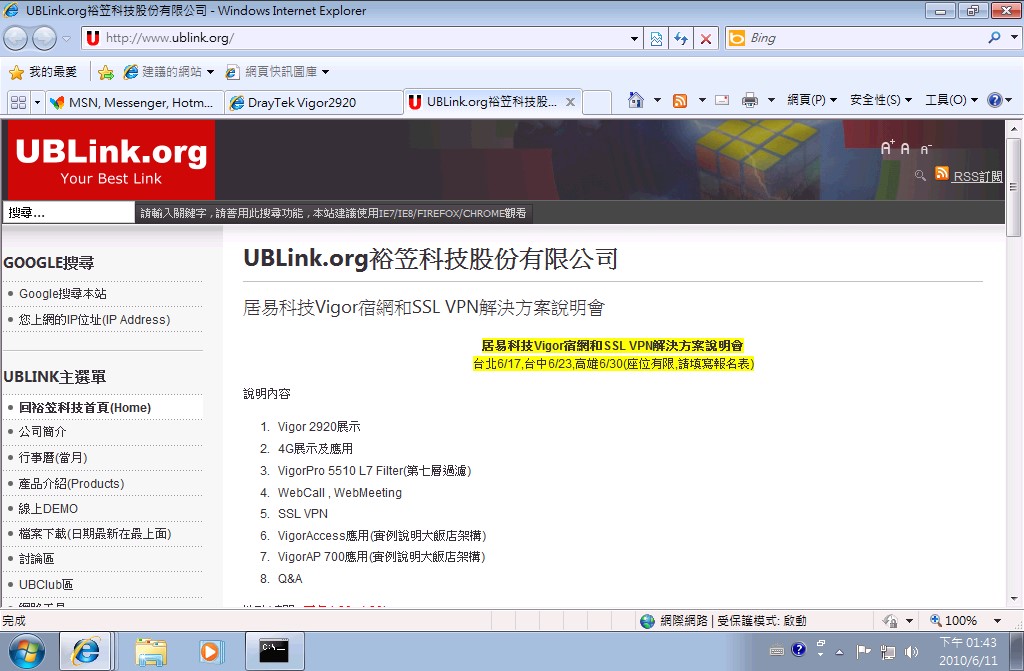The height and width of the screenshot is (671, 1024).
Task: Open the 安全性(S) Safety menu
Action: tap(880, 100)
